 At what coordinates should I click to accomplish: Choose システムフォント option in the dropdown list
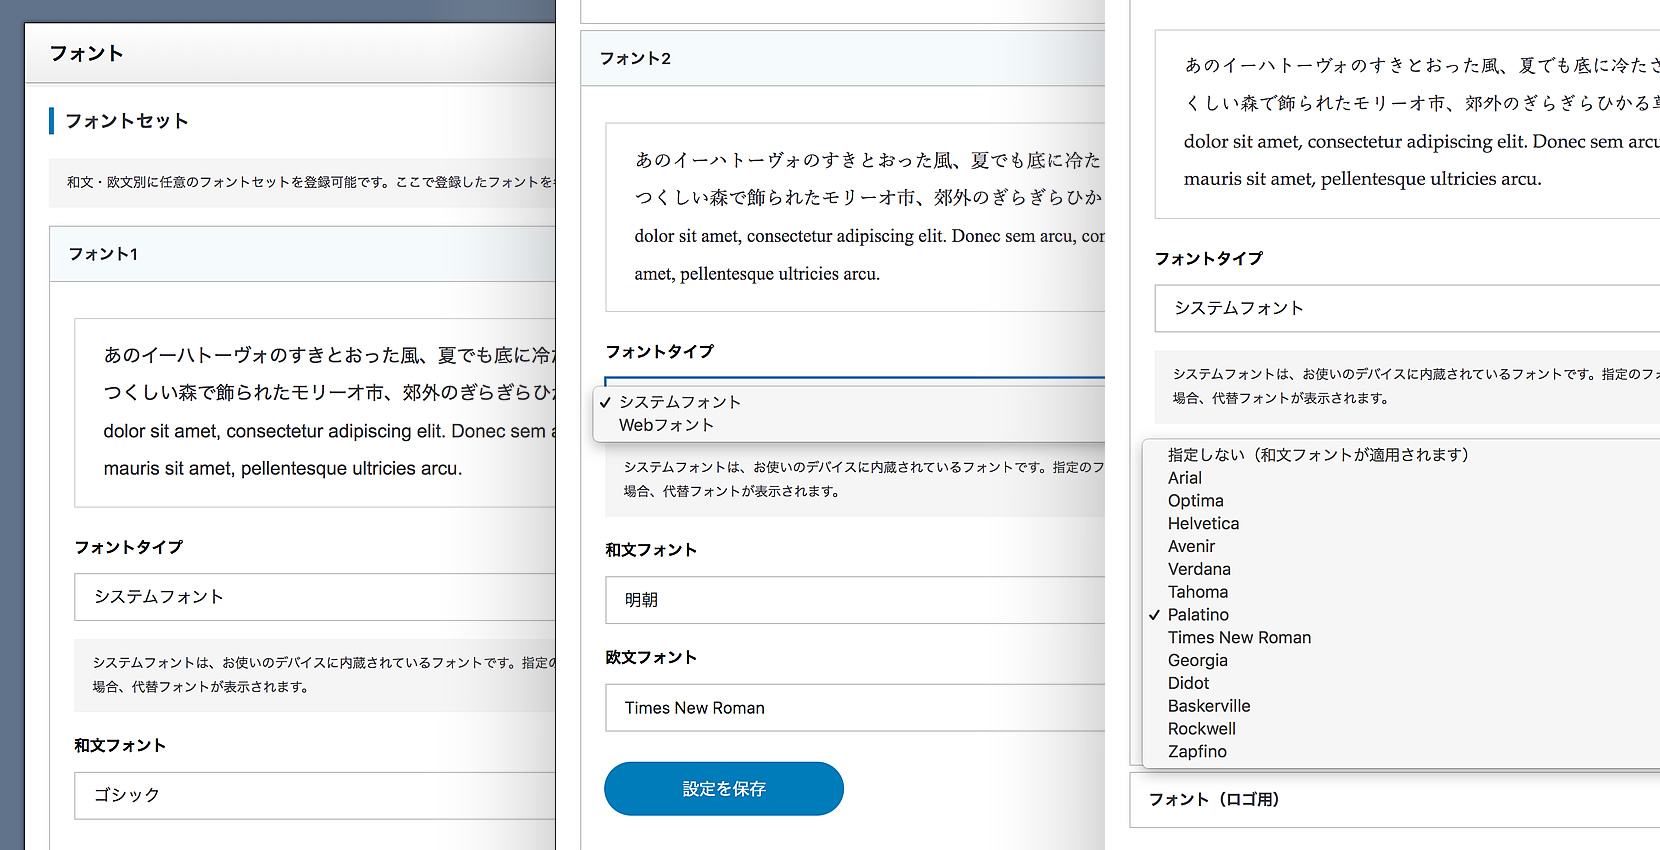680,402
